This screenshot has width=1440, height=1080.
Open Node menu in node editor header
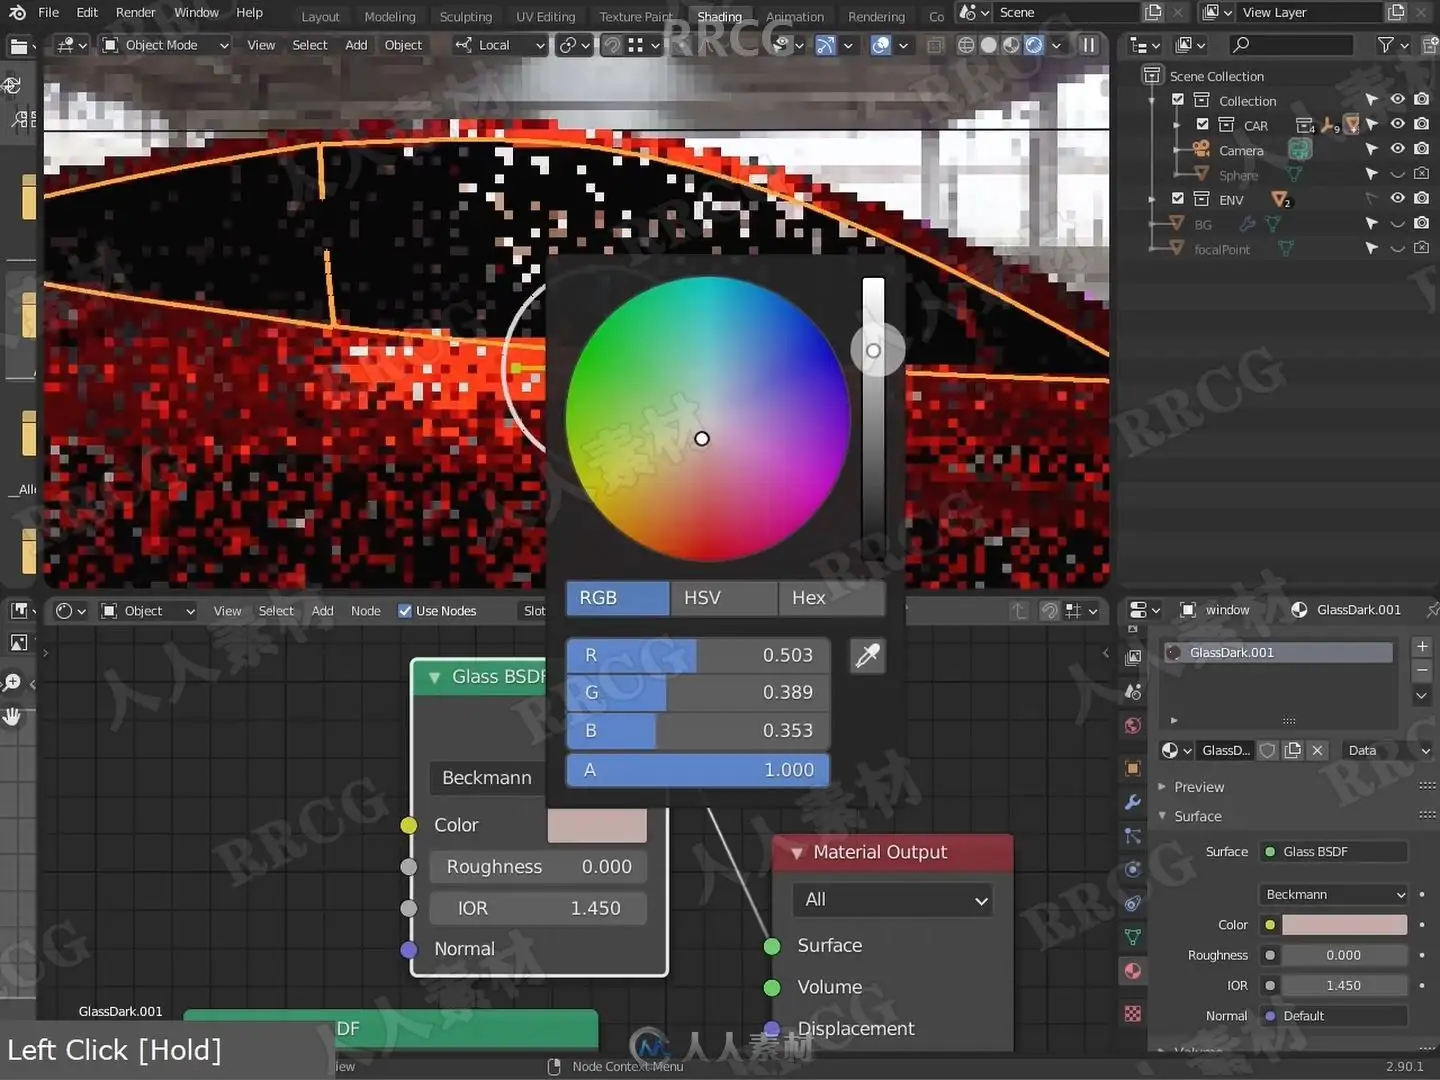pos(365,611)
